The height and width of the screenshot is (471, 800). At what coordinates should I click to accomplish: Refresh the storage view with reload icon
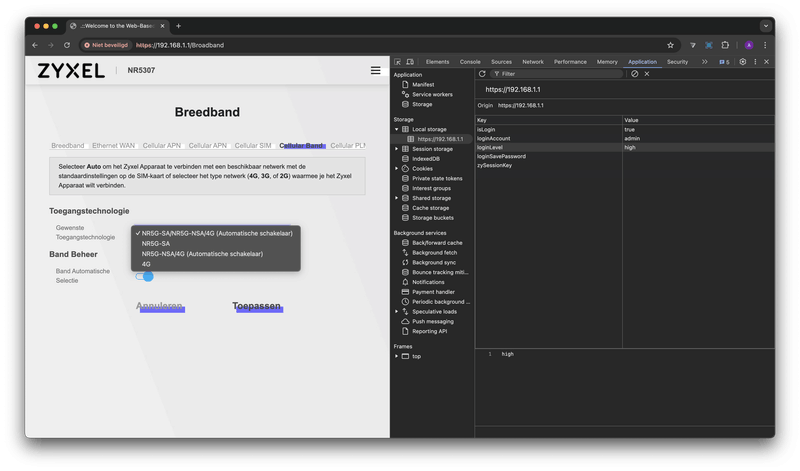point(482,74)
